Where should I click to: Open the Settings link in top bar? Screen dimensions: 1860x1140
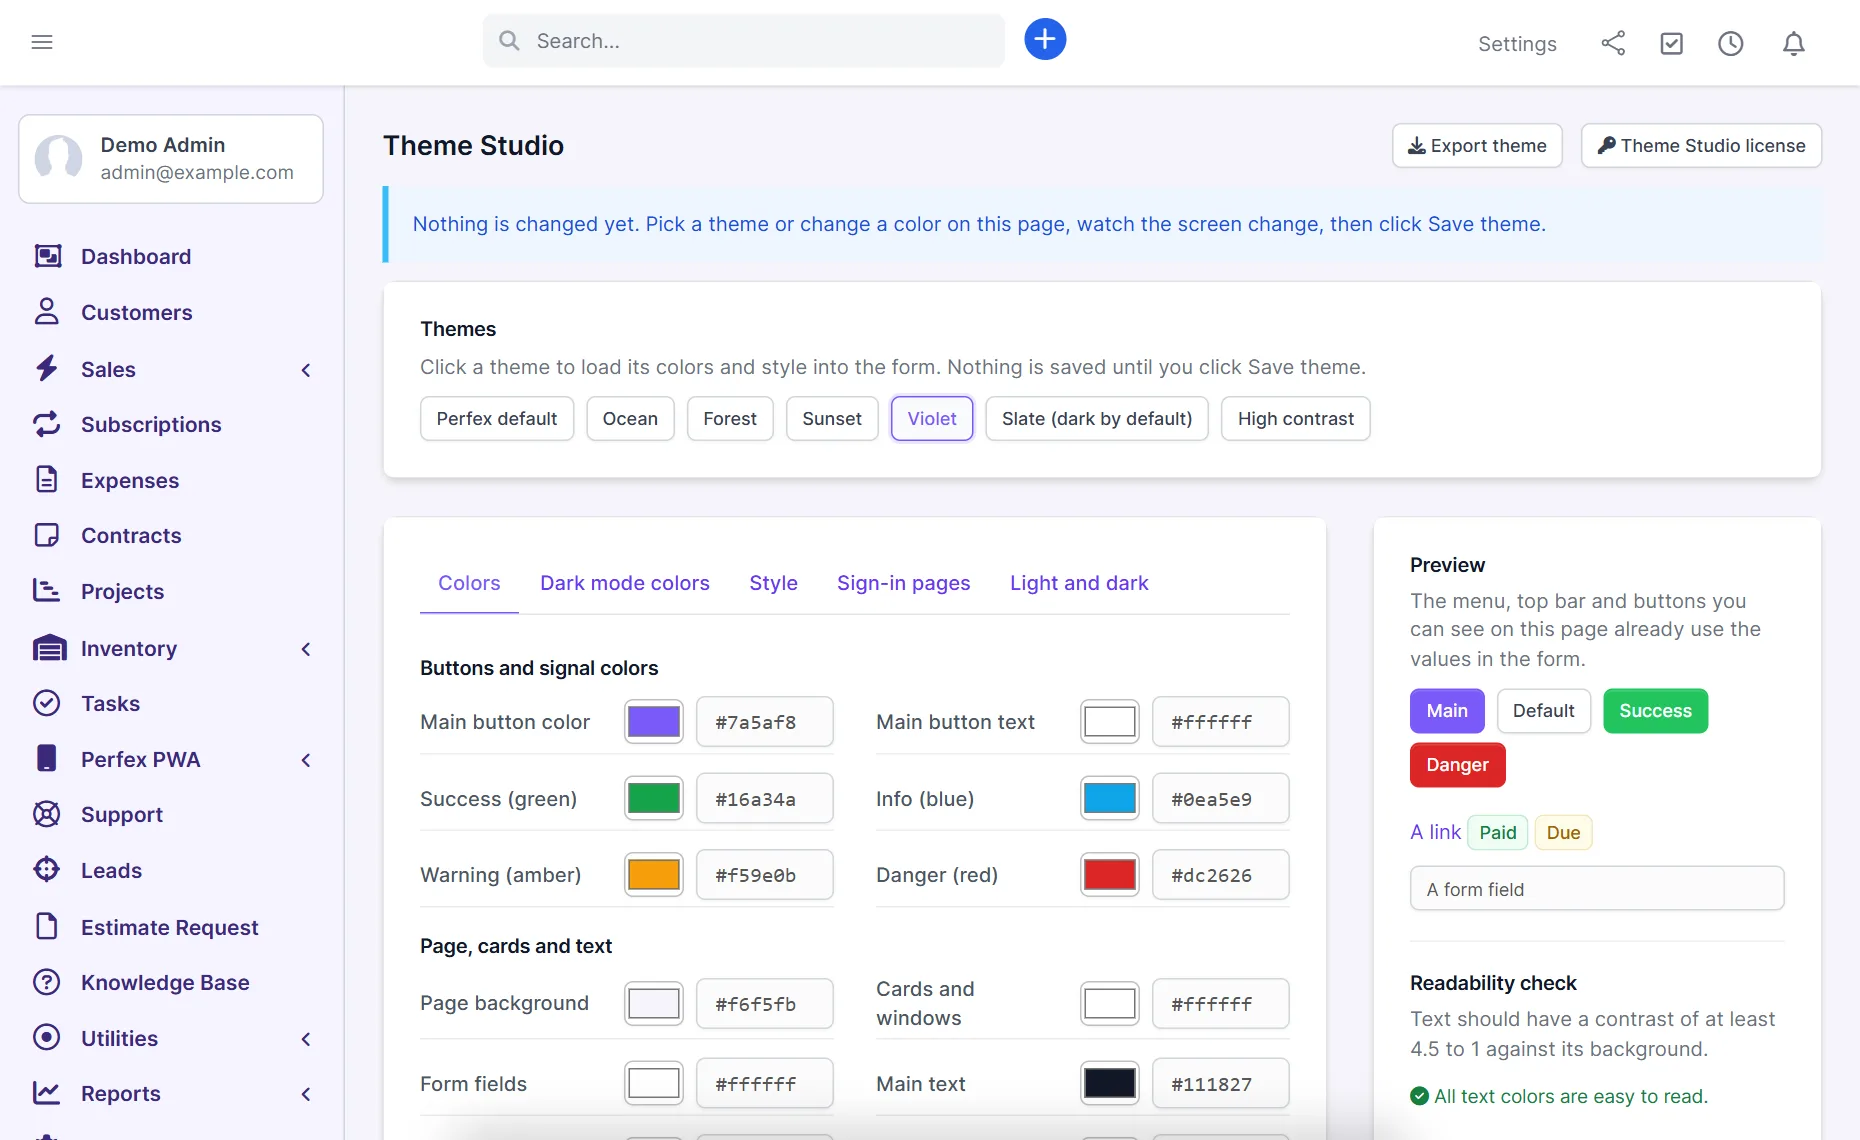pyautogui.click(x=1517, y=44)
